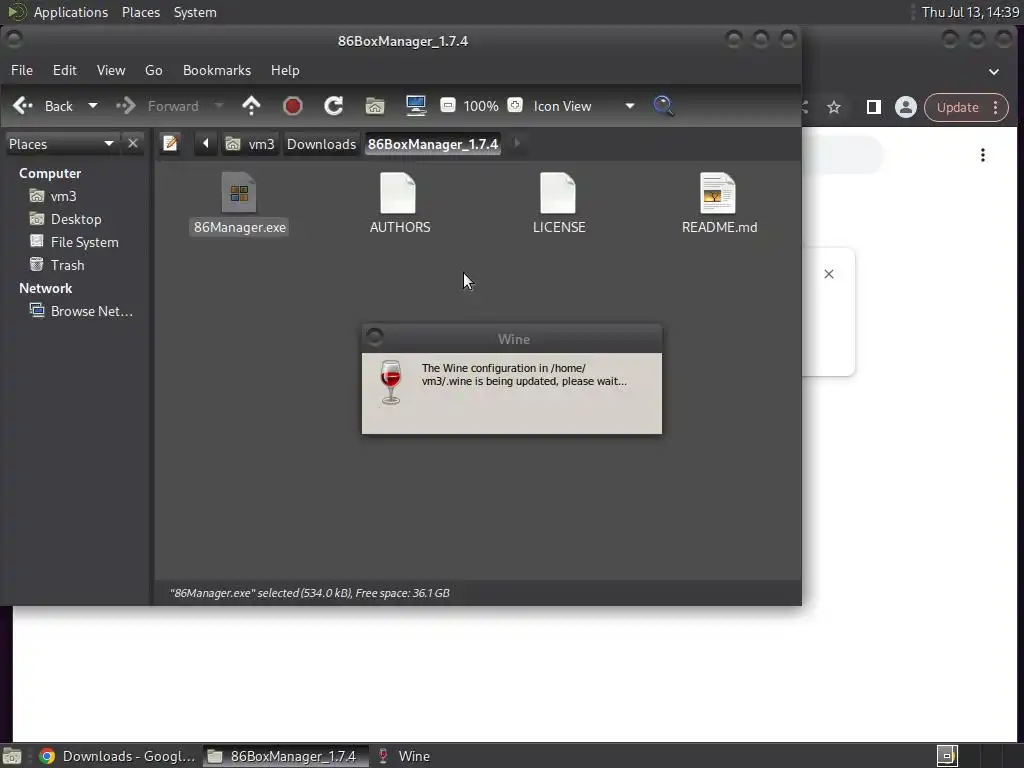Image resolution: width=1024 pixels, height=768 pixels.
Task: Click the wine glass icon in dialog
Action: pos(391,382)
